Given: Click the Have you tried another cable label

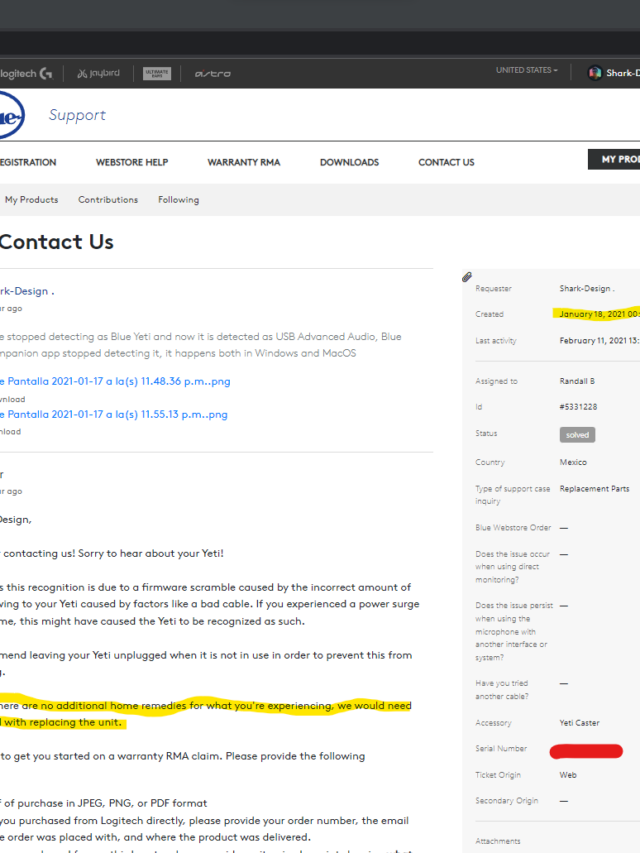Looking at the screenshot, I should tap(502, 690).
